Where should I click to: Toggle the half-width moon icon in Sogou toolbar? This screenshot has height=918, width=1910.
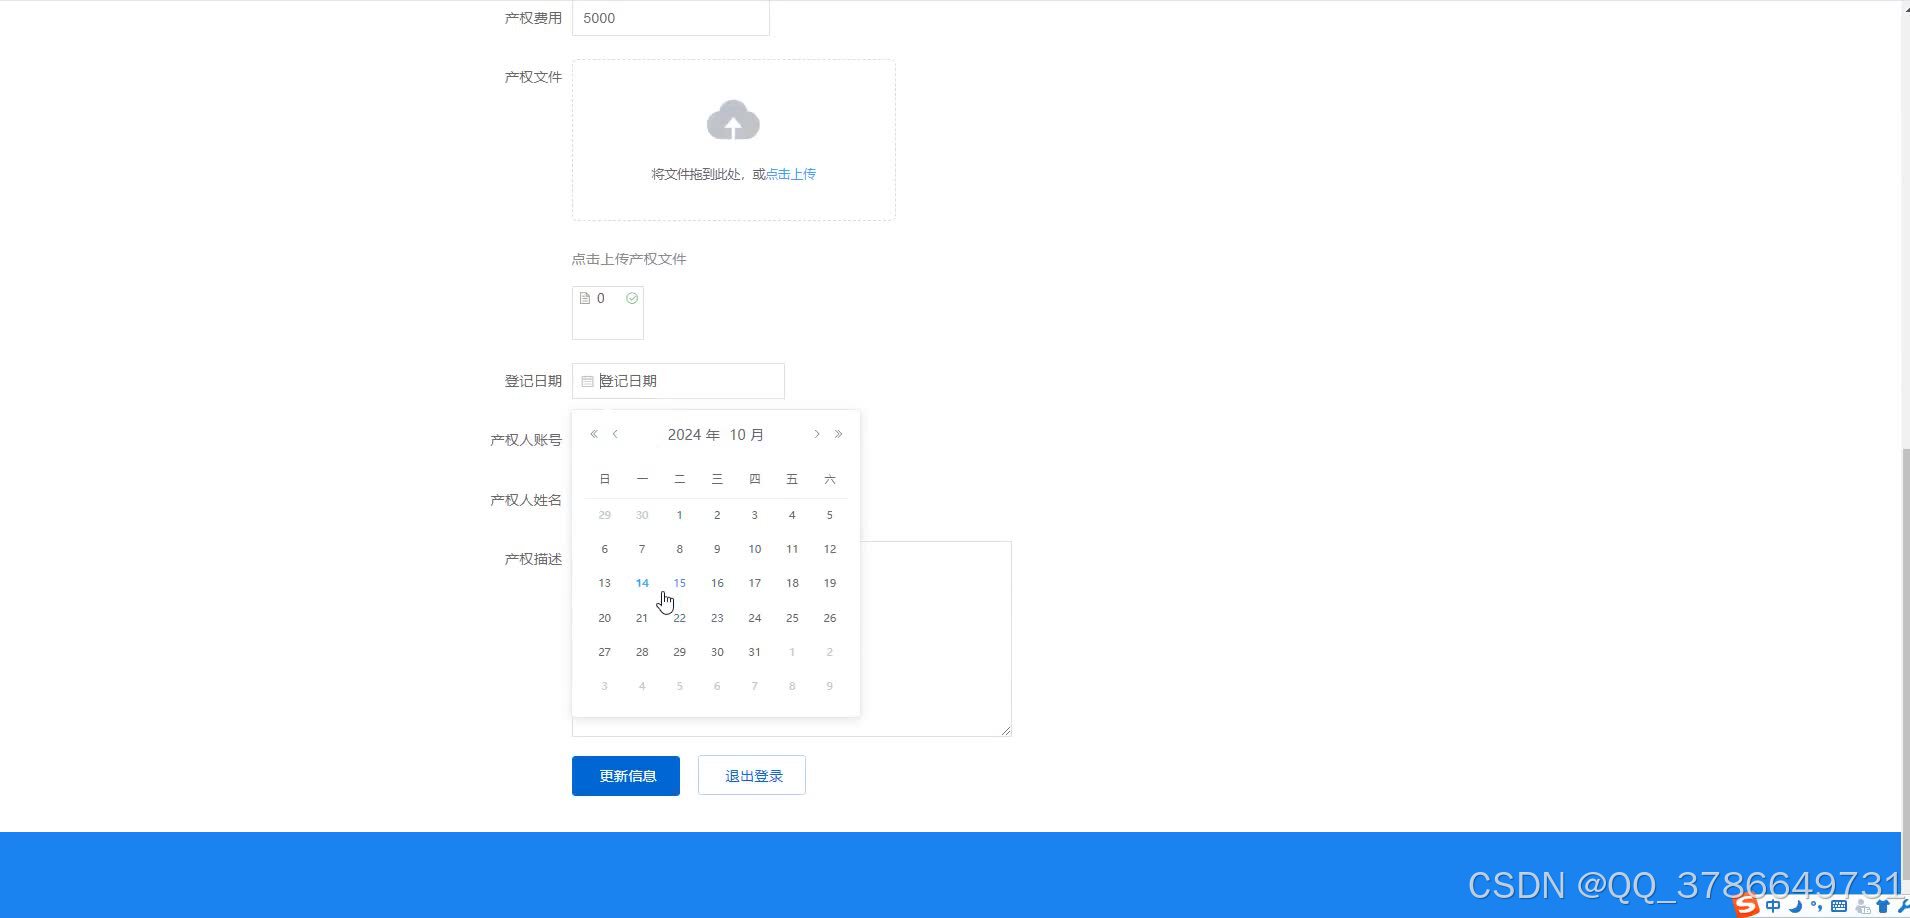[x=1797, y=906]
